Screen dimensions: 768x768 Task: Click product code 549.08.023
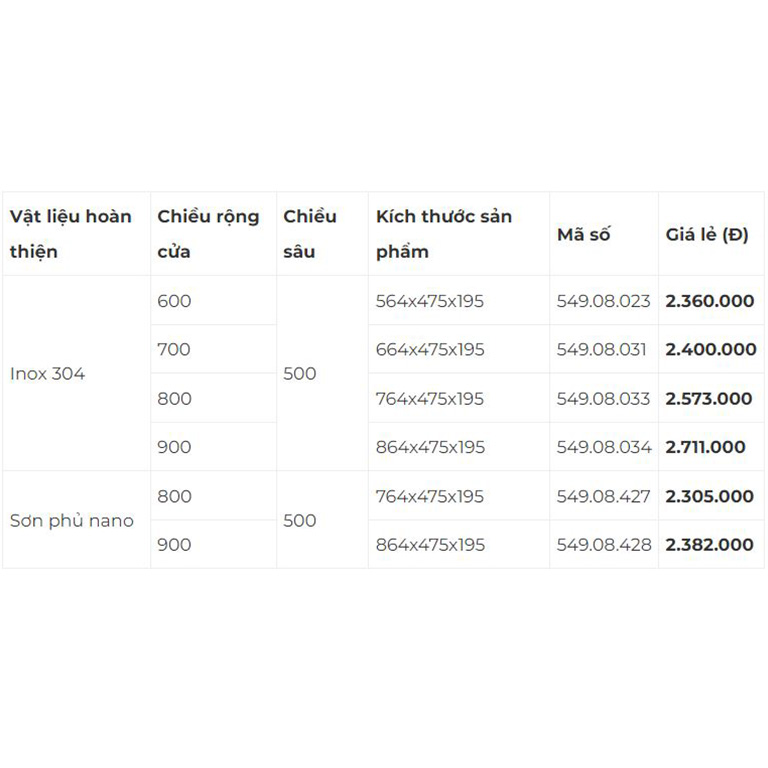click(x=603, y=301)
